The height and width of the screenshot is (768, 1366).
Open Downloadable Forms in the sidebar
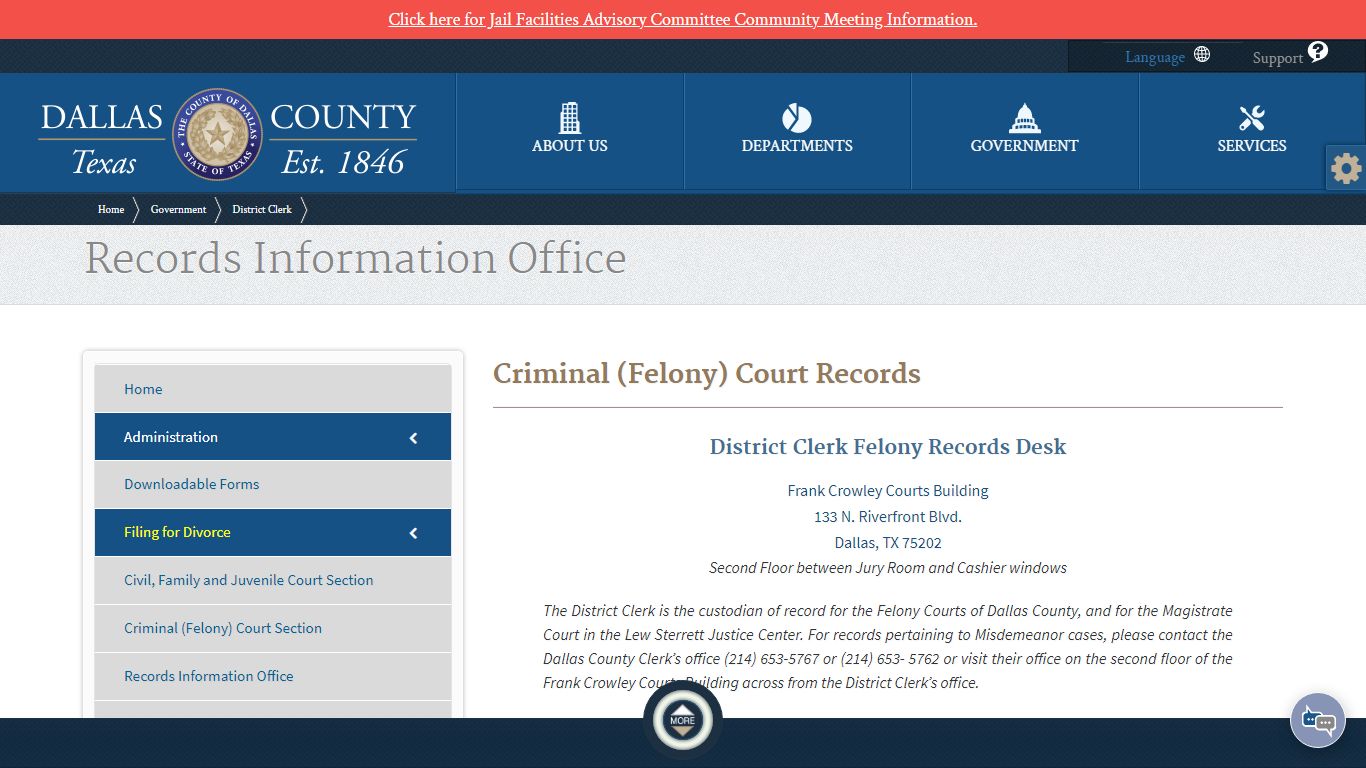point(273,484)
